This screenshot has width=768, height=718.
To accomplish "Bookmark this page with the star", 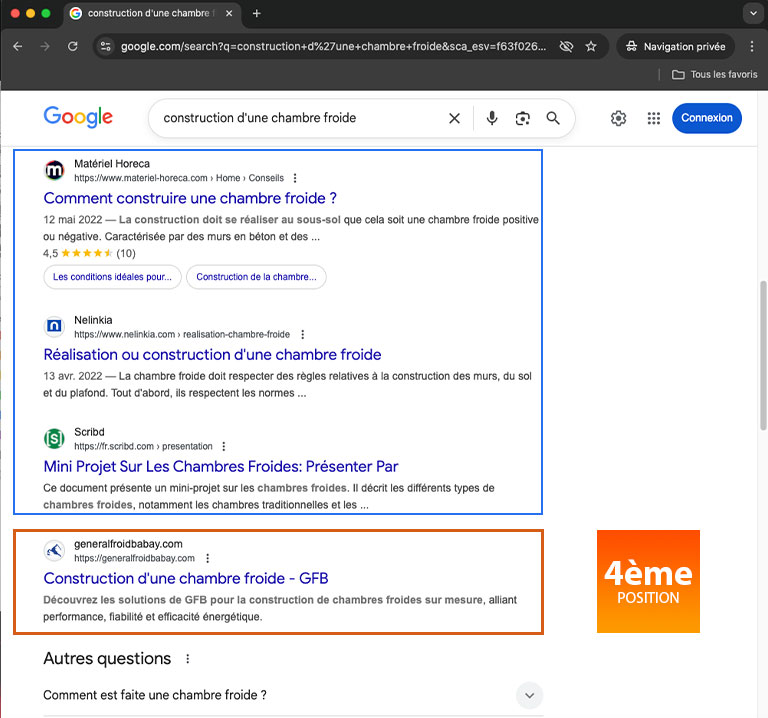I will pyautogui.click(x=591, y=46).
